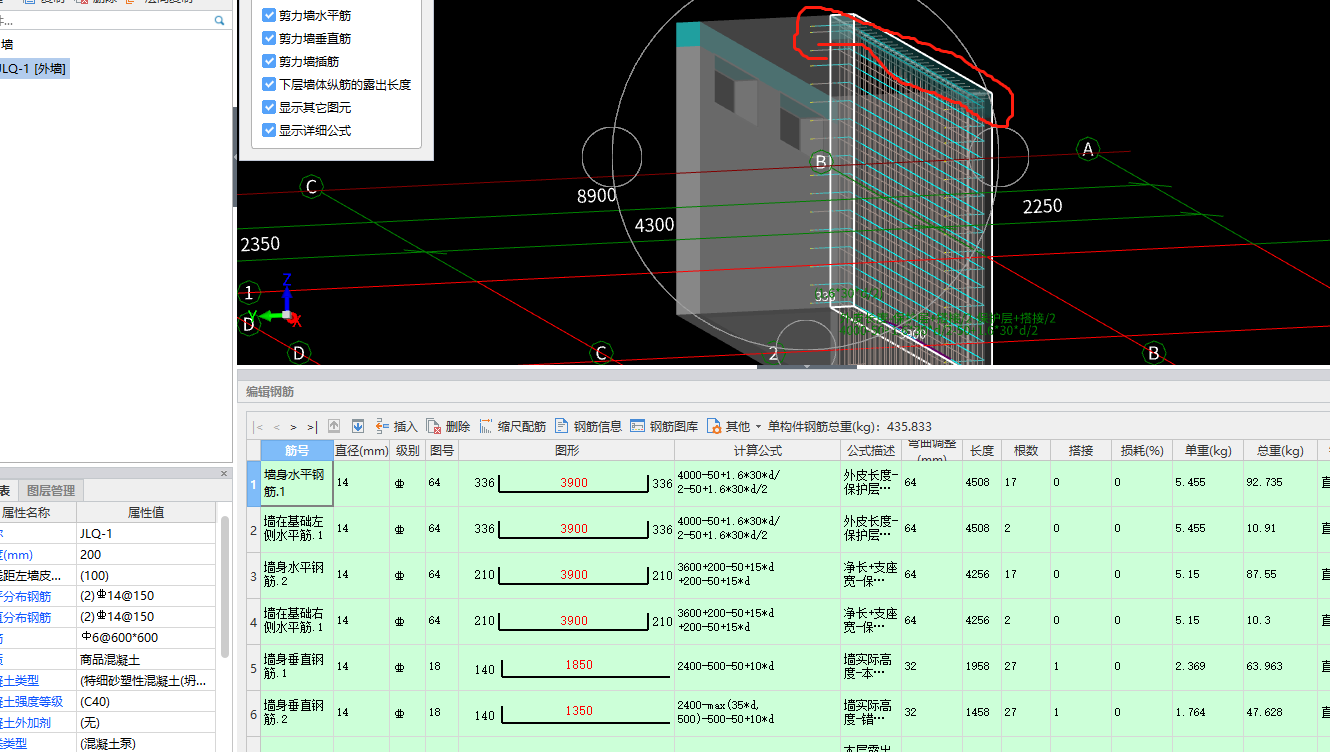Go to previous rebar record arrow
The height and width of the screenshot is (752, 1330).
pos(277,426)
